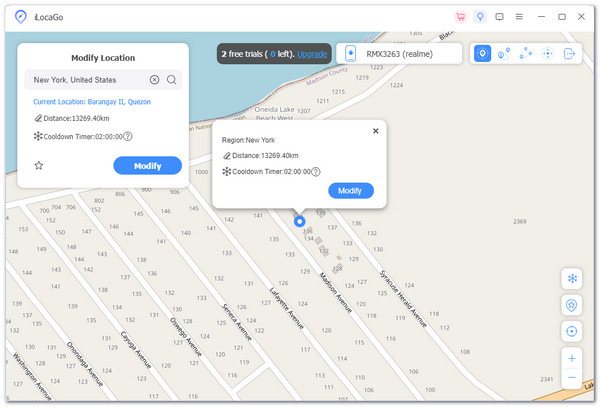
Task: Click the snowflake cooldown button on map
Action: coord(572,278)
